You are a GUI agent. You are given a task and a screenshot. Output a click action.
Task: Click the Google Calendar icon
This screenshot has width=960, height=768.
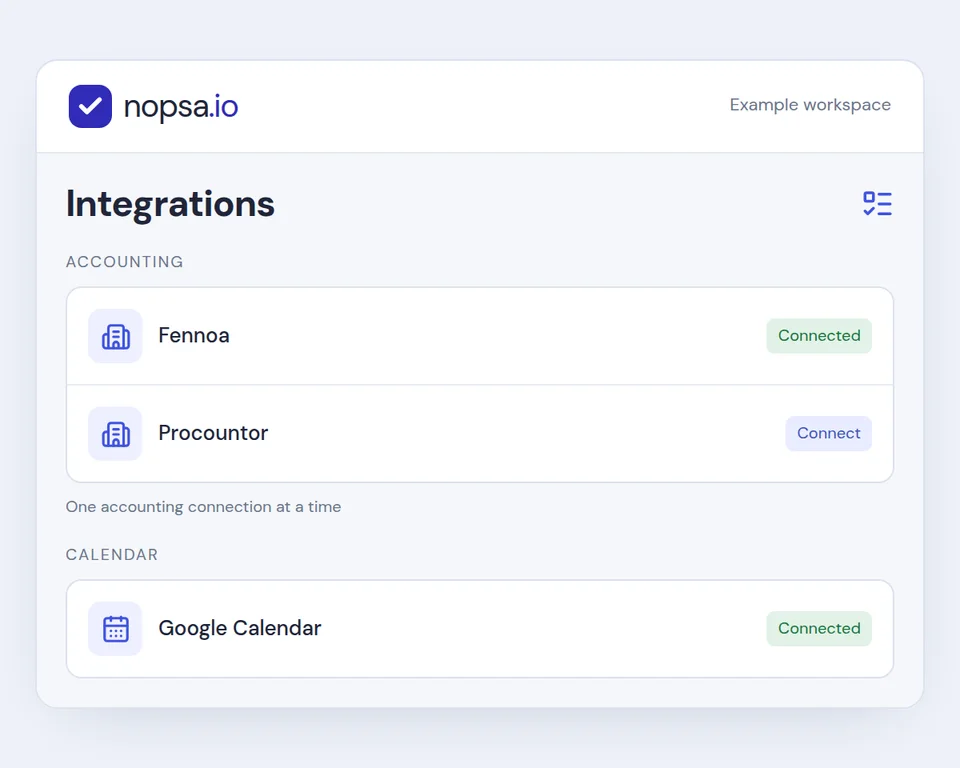point(115,628)
